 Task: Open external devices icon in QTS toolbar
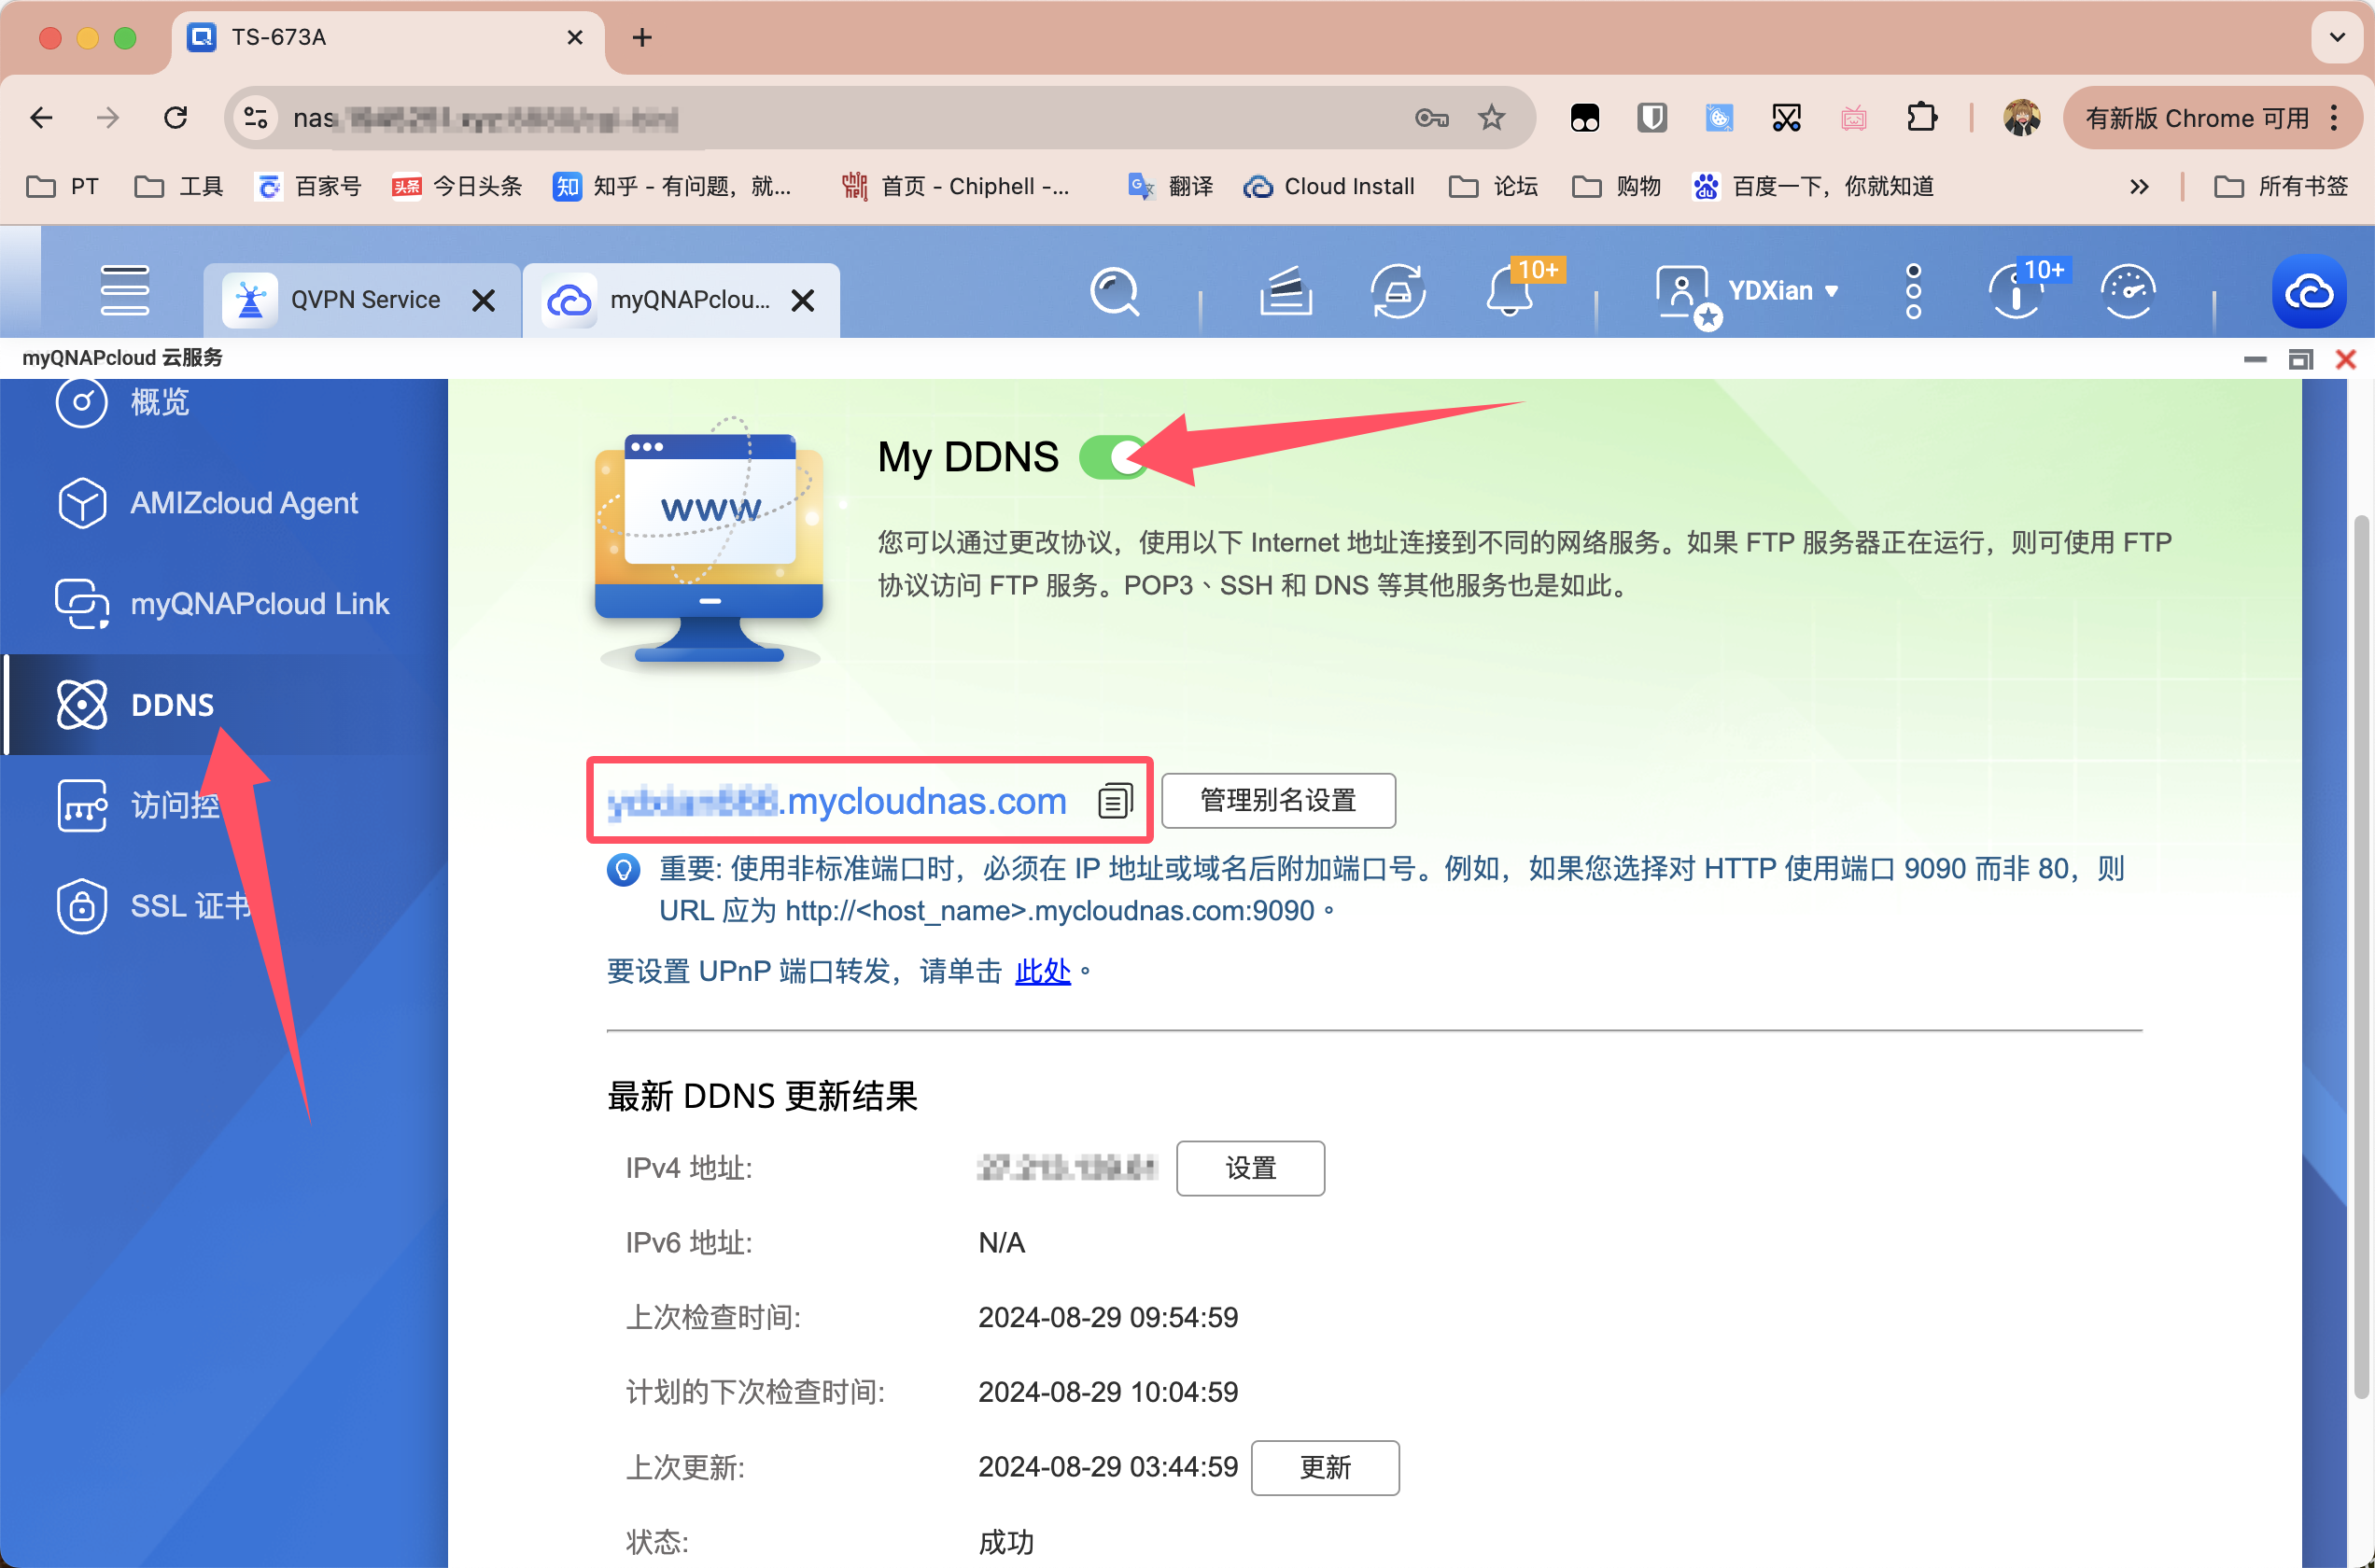coord(1398,292)
